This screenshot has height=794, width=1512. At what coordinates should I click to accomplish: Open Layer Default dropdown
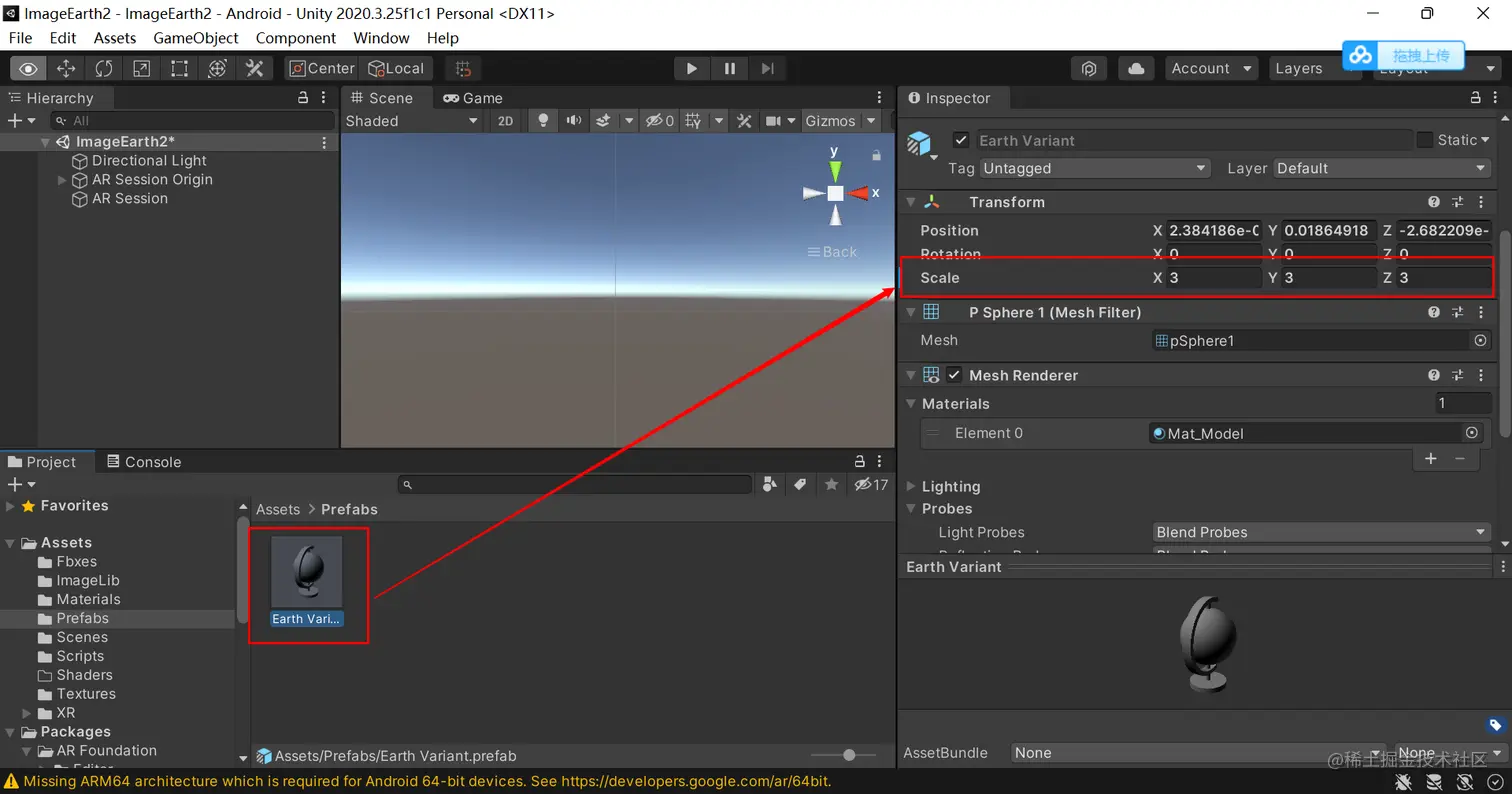(x=1382, y=168)
